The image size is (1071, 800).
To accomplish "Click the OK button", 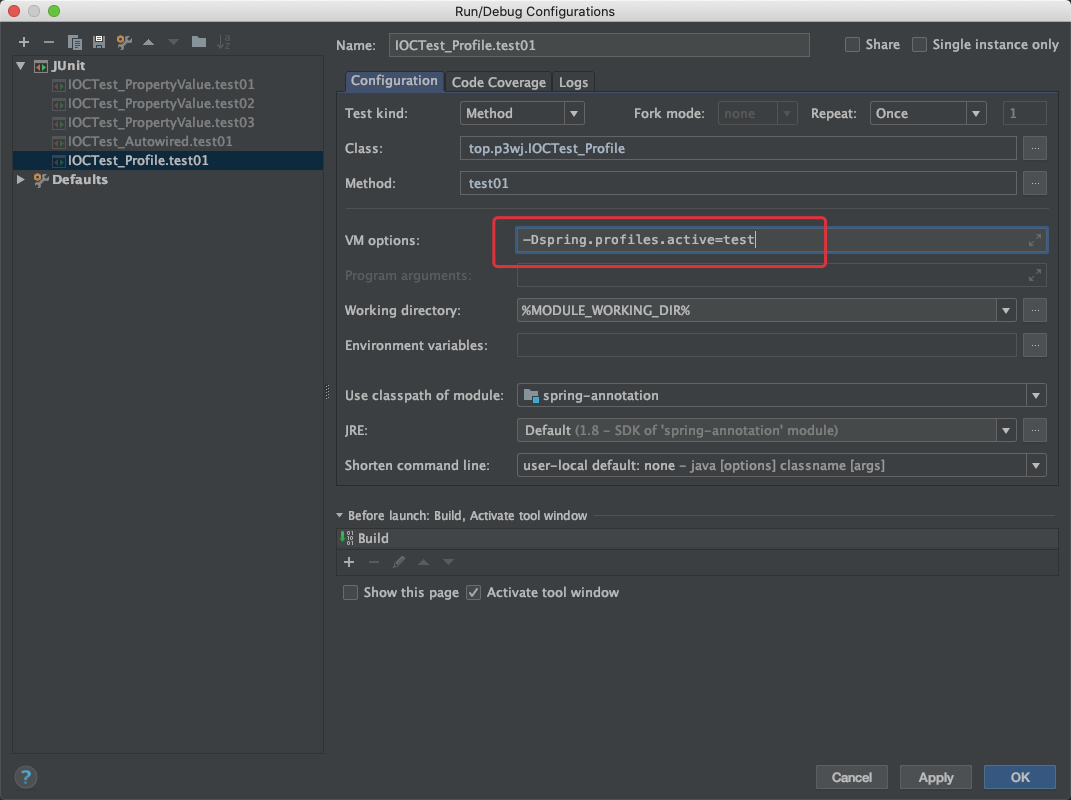I will coord(1020,777).
